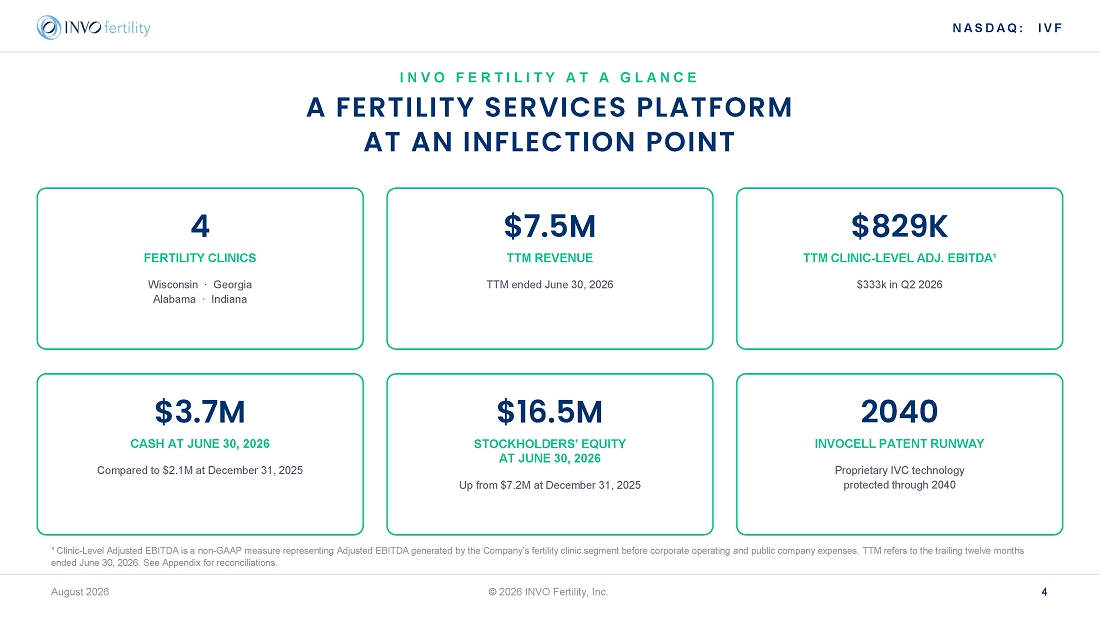Screen dimensions: 1100x619
Task: Select the Wisconsin · Georgia text line
Action: [x=200, y=284]
